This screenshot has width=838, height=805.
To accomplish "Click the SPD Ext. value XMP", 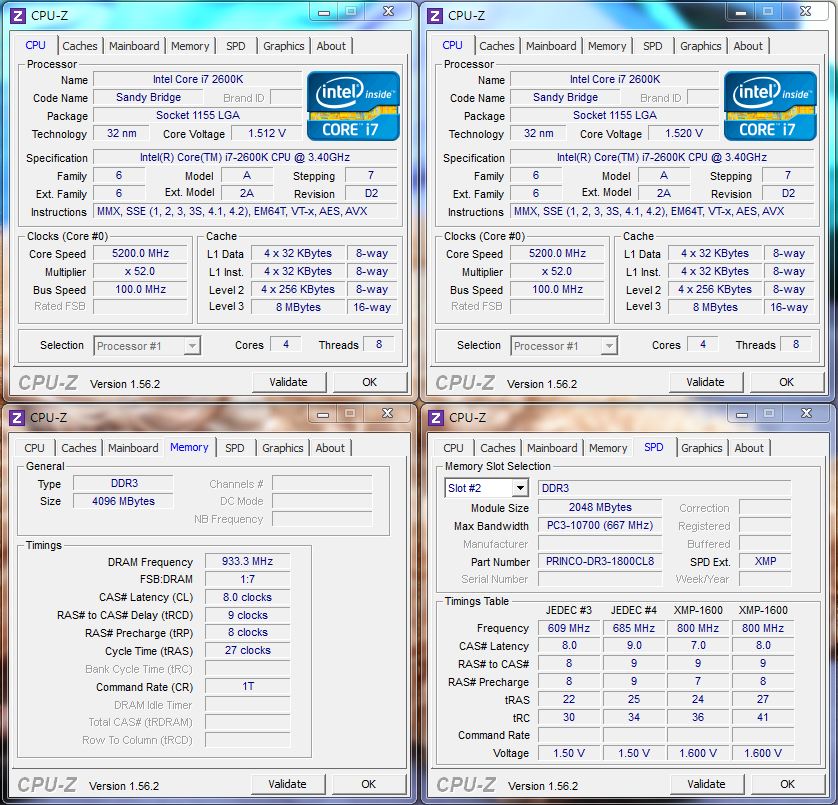I will click(x=765, y=561).
